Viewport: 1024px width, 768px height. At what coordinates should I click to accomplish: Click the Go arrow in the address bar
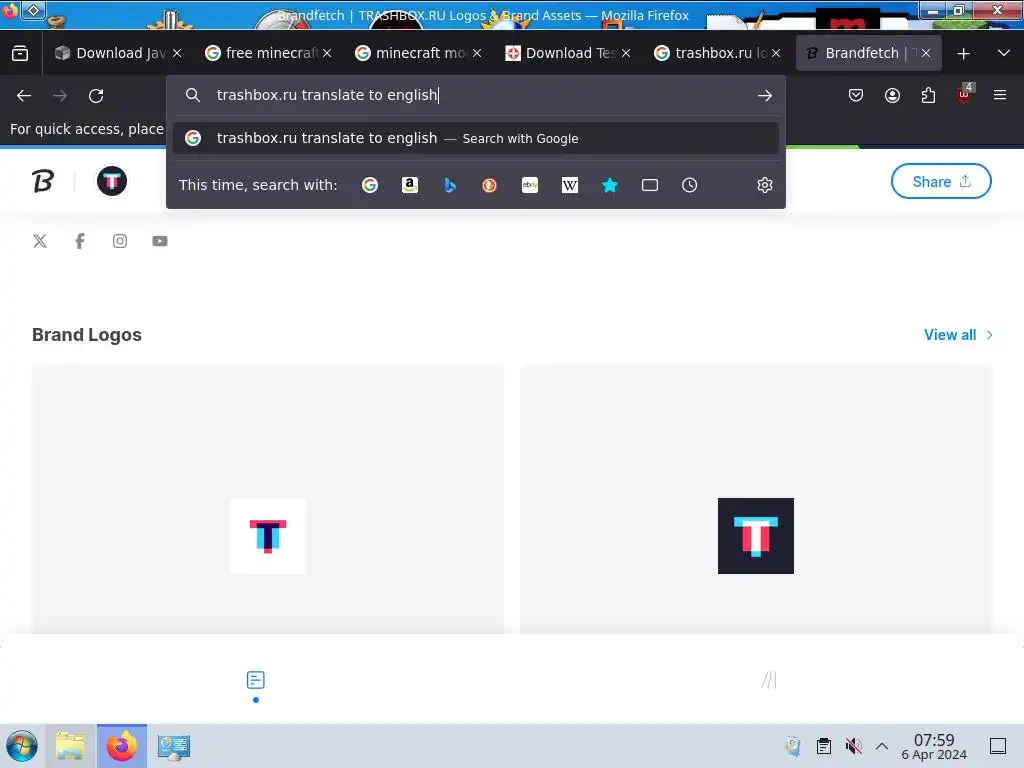coord(765,95)
